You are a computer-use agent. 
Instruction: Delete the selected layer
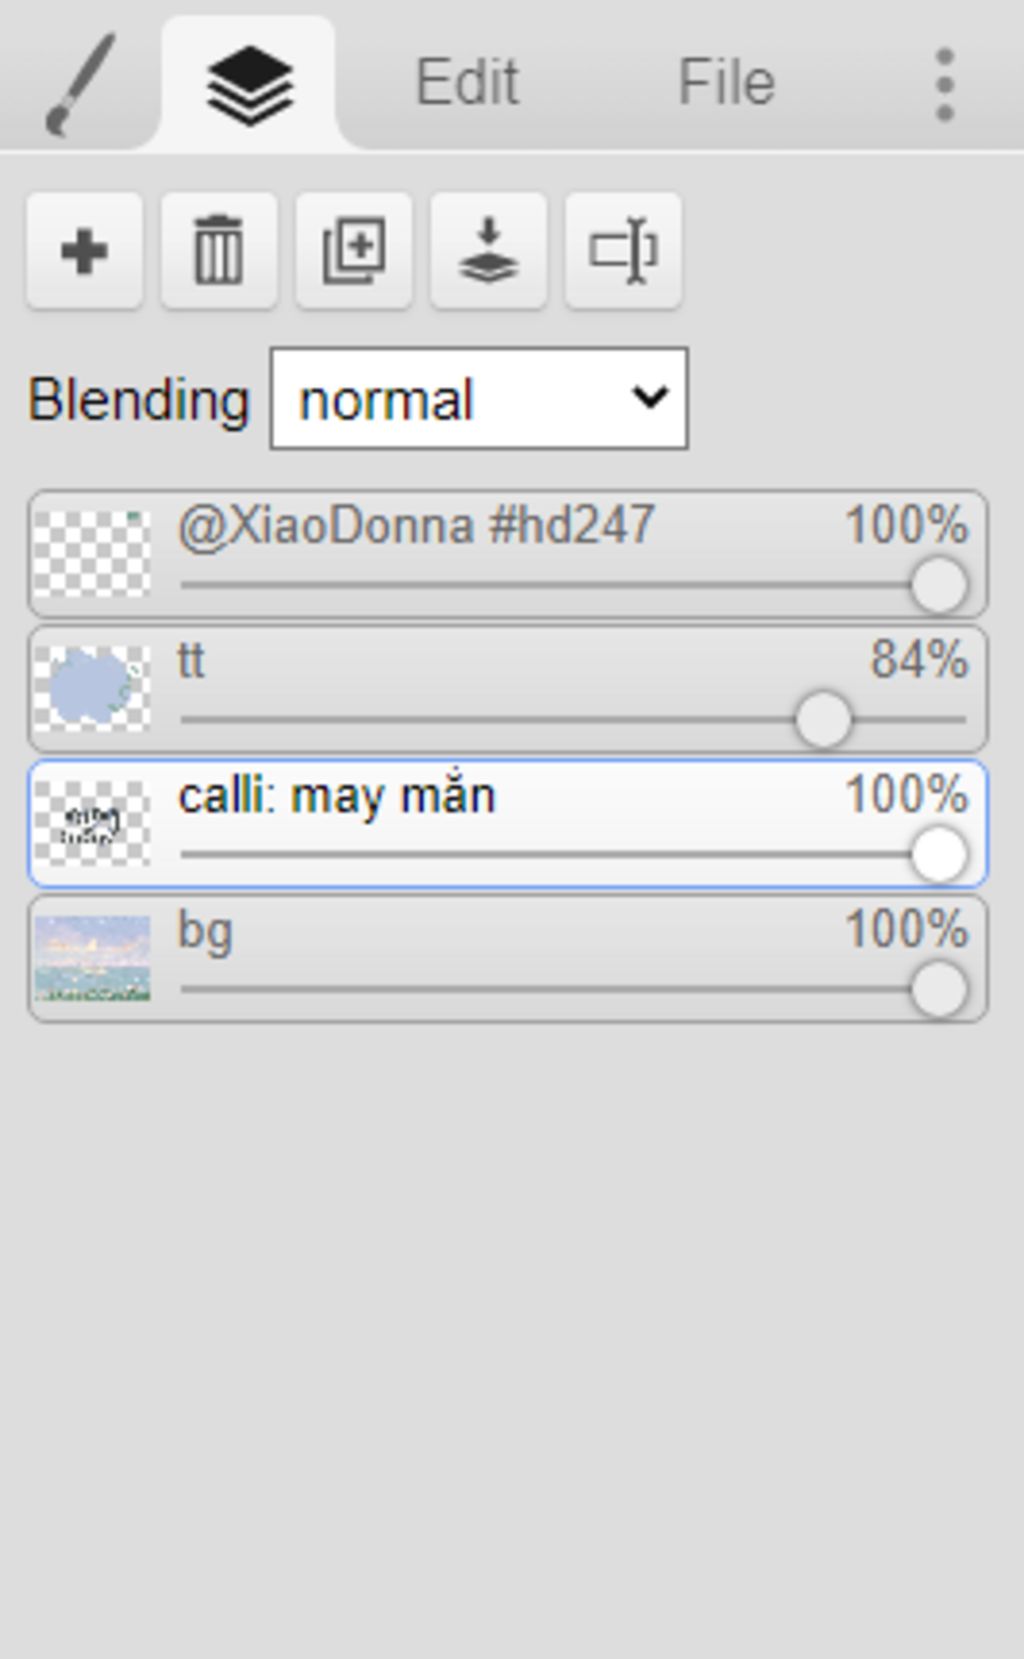(x=219, y=251)
